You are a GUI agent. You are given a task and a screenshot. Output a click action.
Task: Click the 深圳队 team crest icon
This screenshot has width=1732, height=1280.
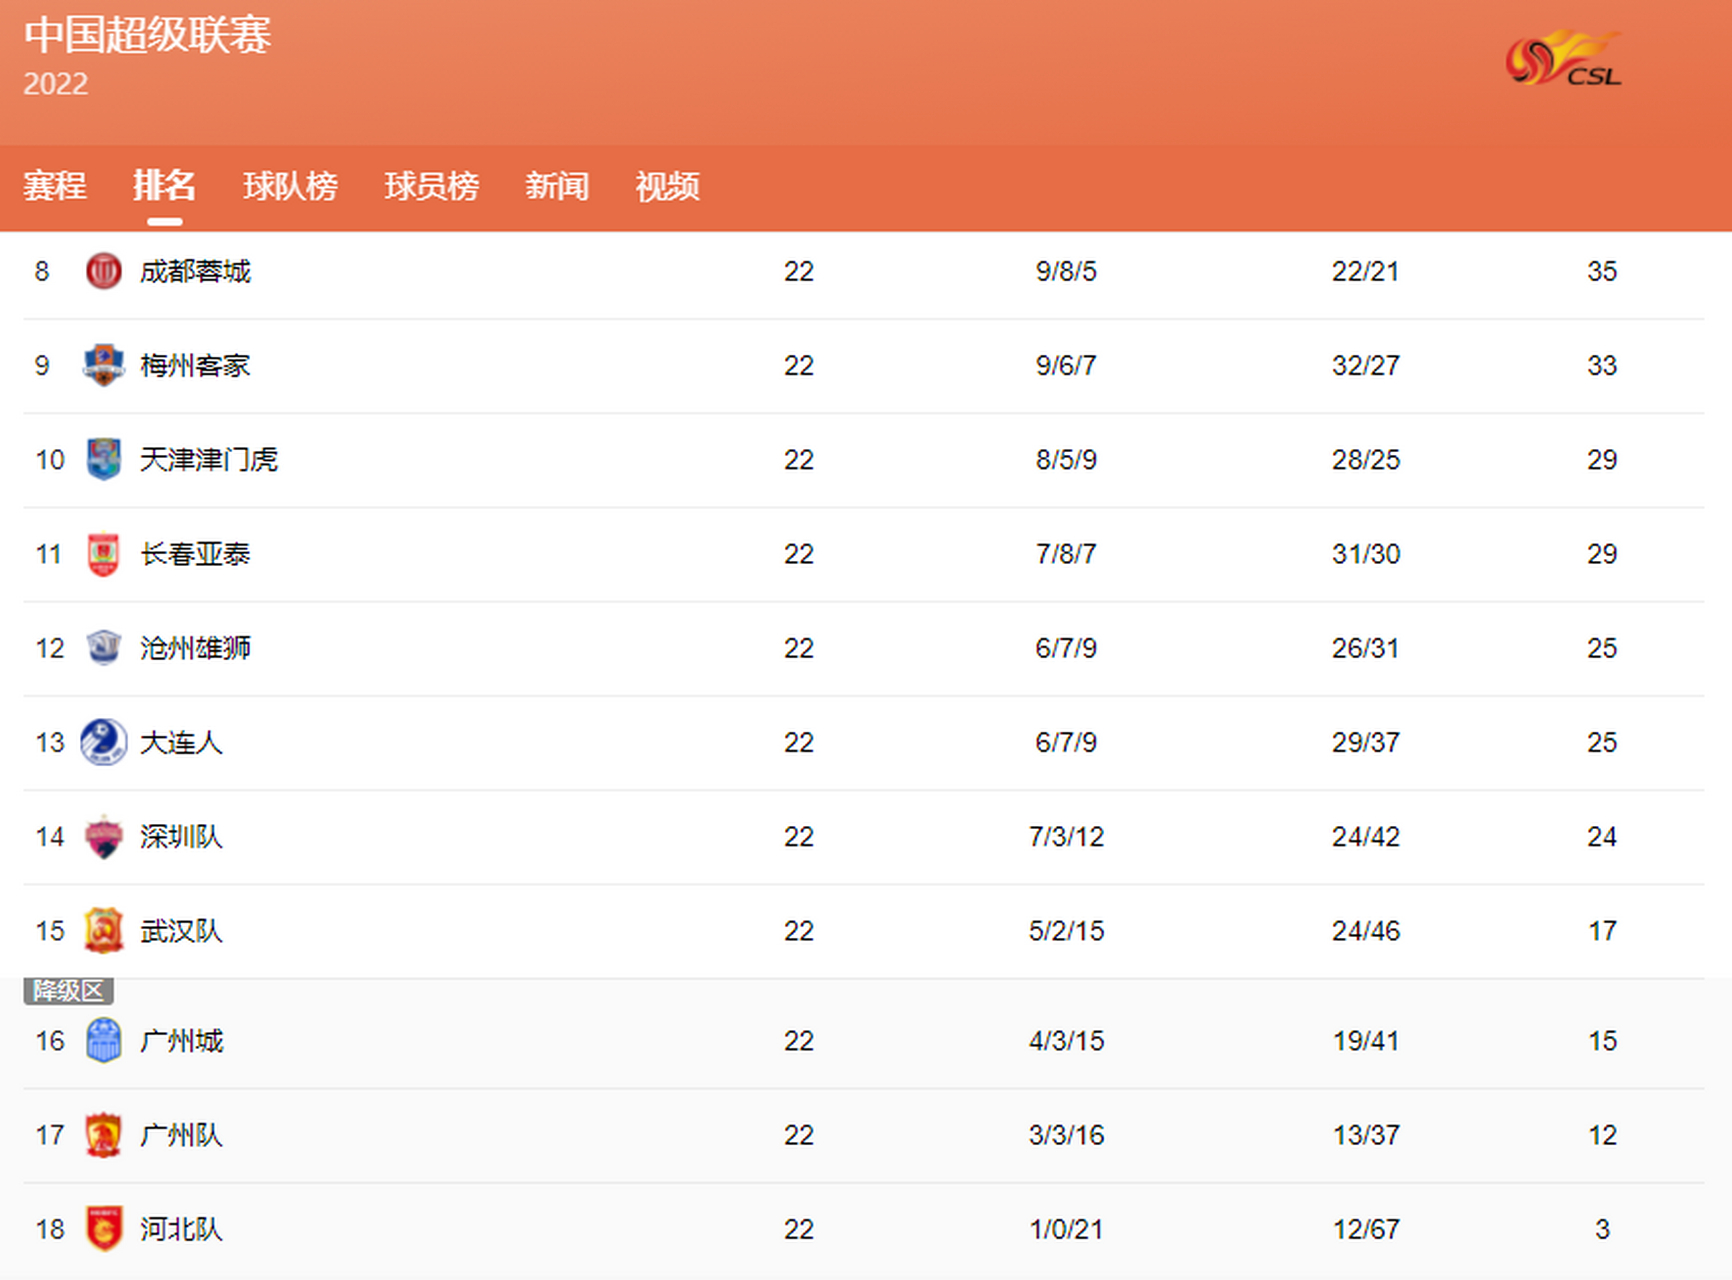tap(103, 837)
